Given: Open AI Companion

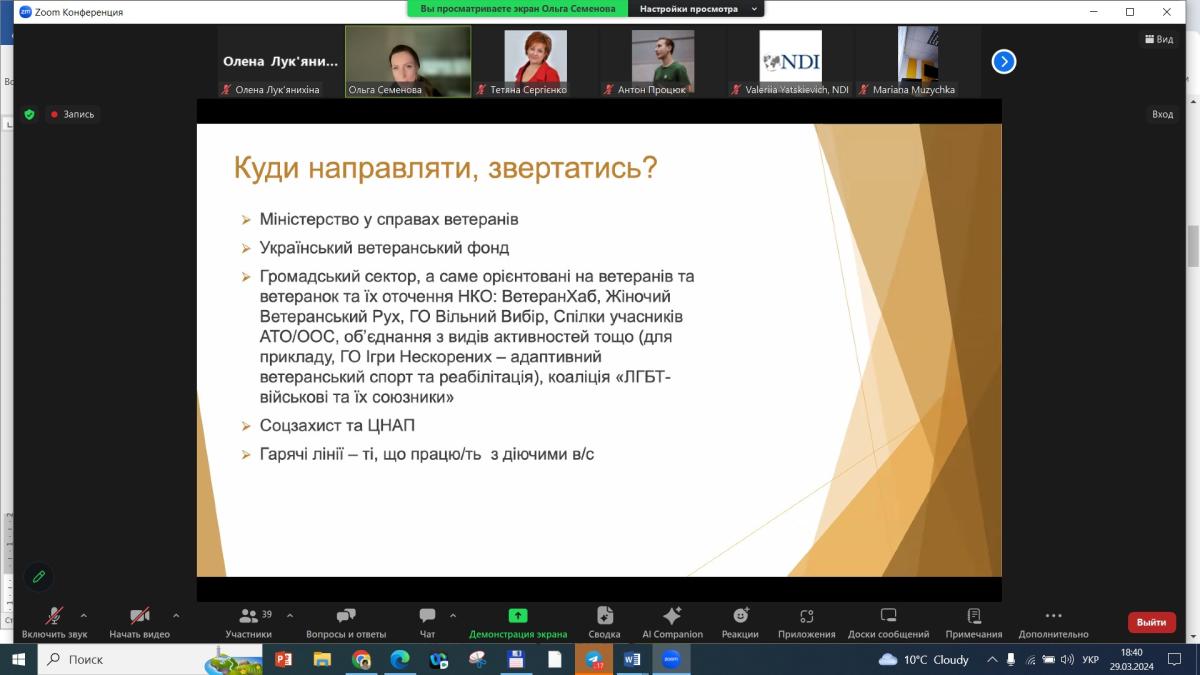Looking at the screenshot, I should point(672,622).
